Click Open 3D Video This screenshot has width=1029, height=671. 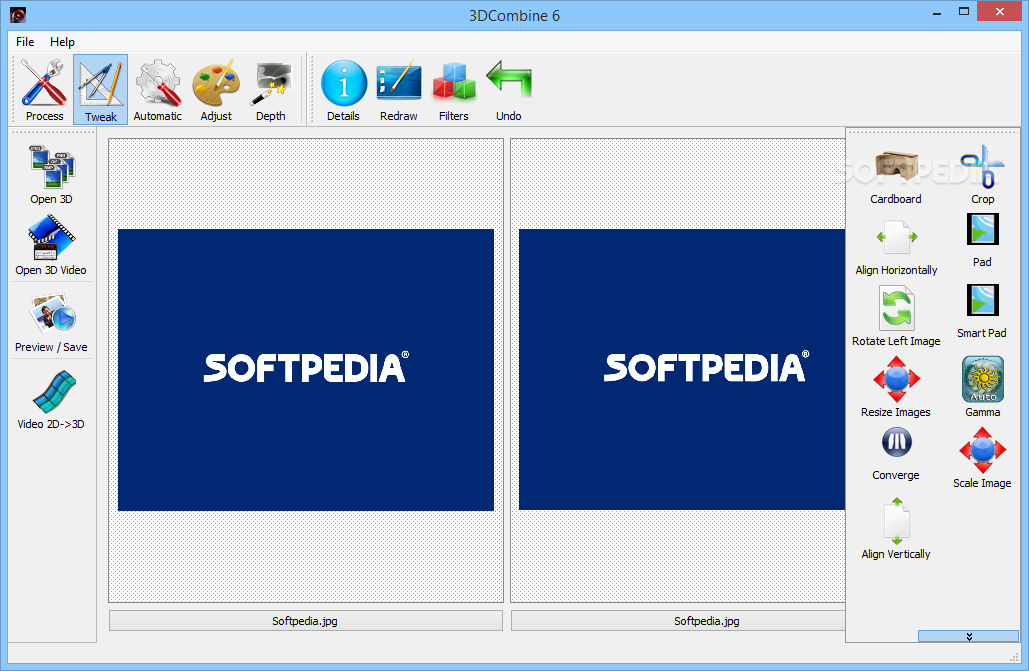click(x=51, y=246)
